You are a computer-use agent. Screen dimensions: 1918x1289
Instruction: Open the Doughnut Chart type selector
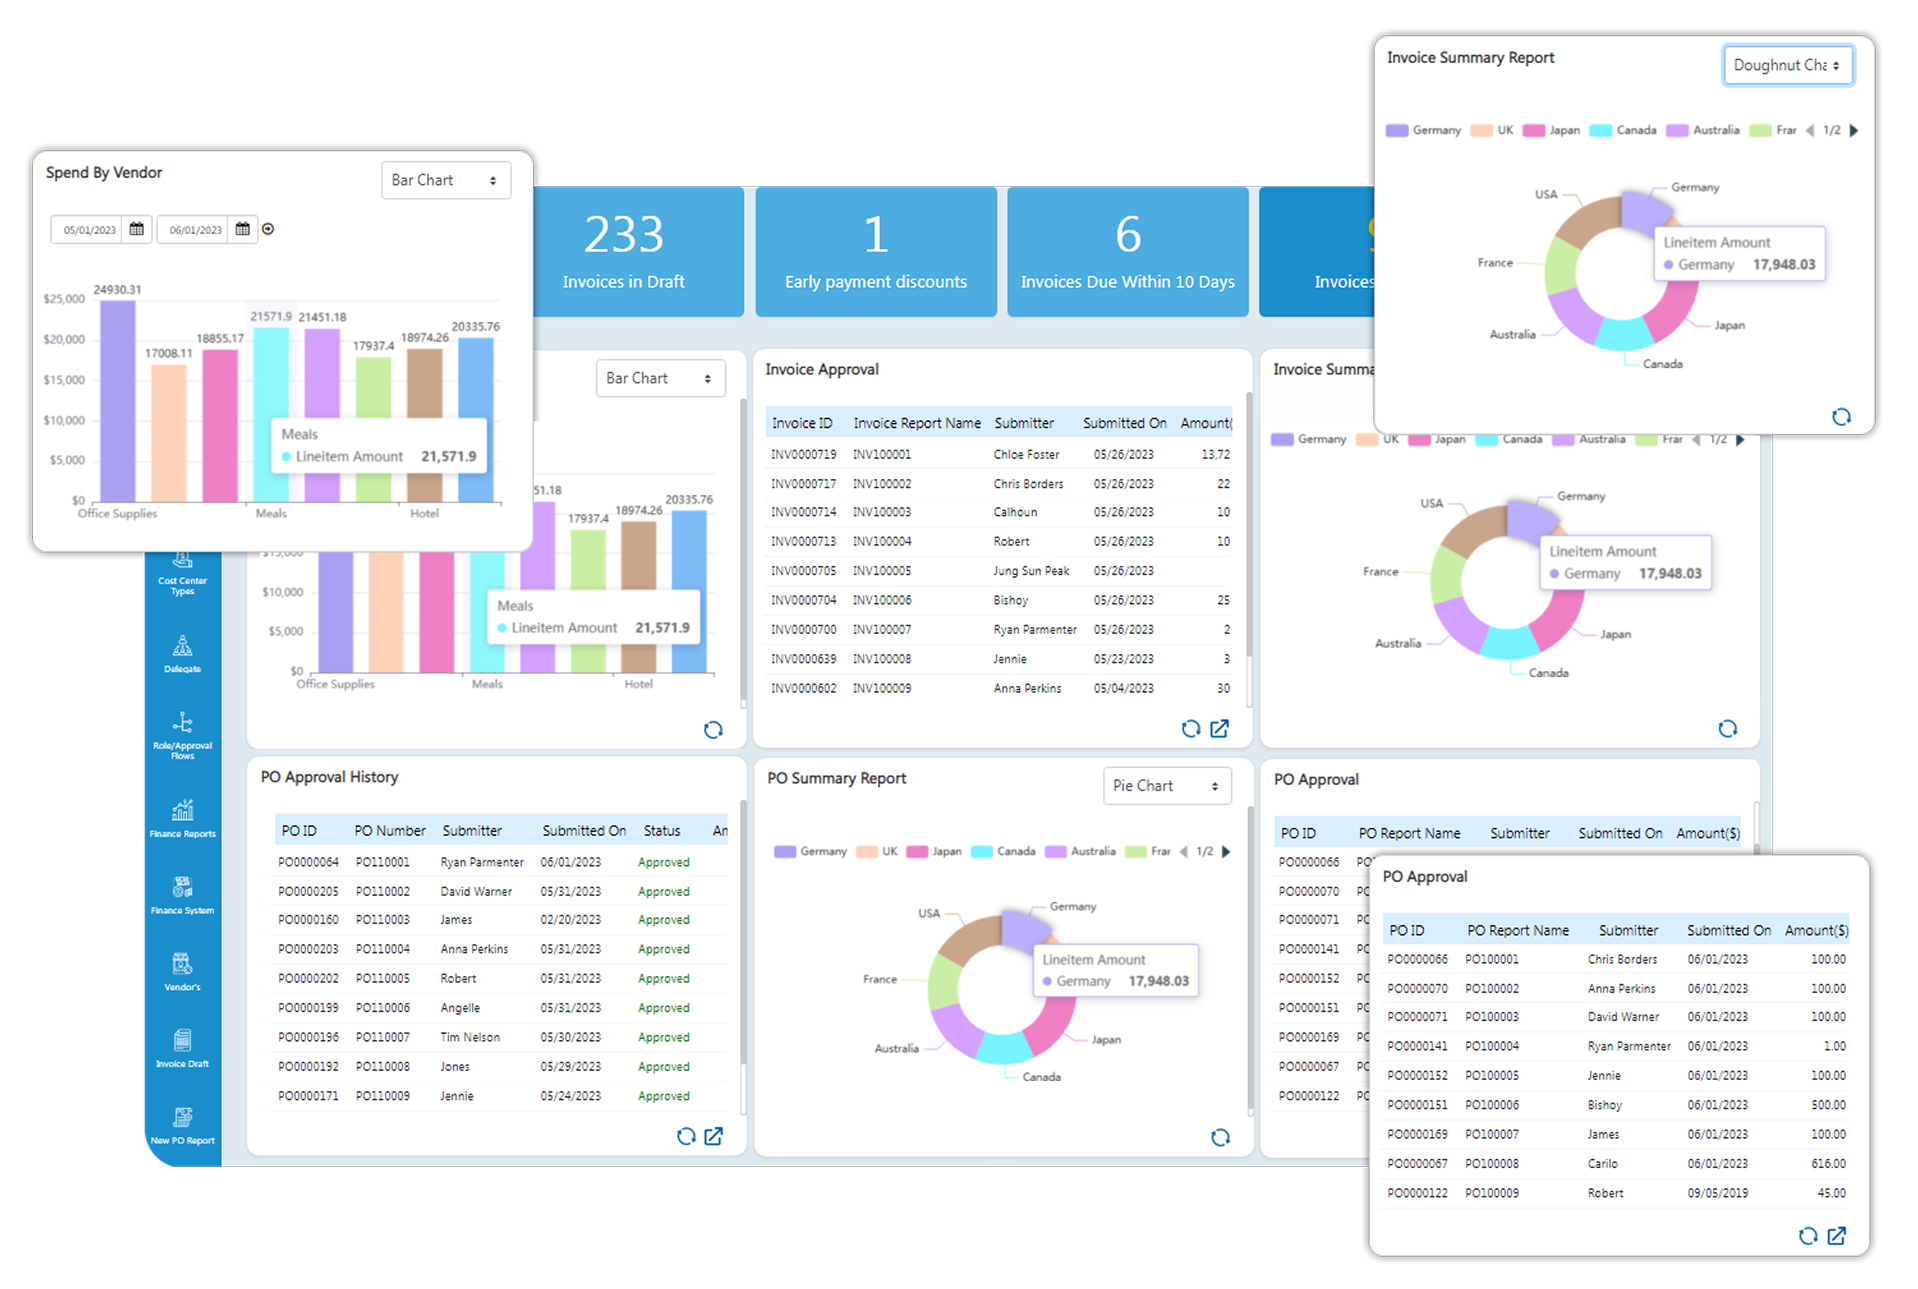click(x=1787, y=64)
